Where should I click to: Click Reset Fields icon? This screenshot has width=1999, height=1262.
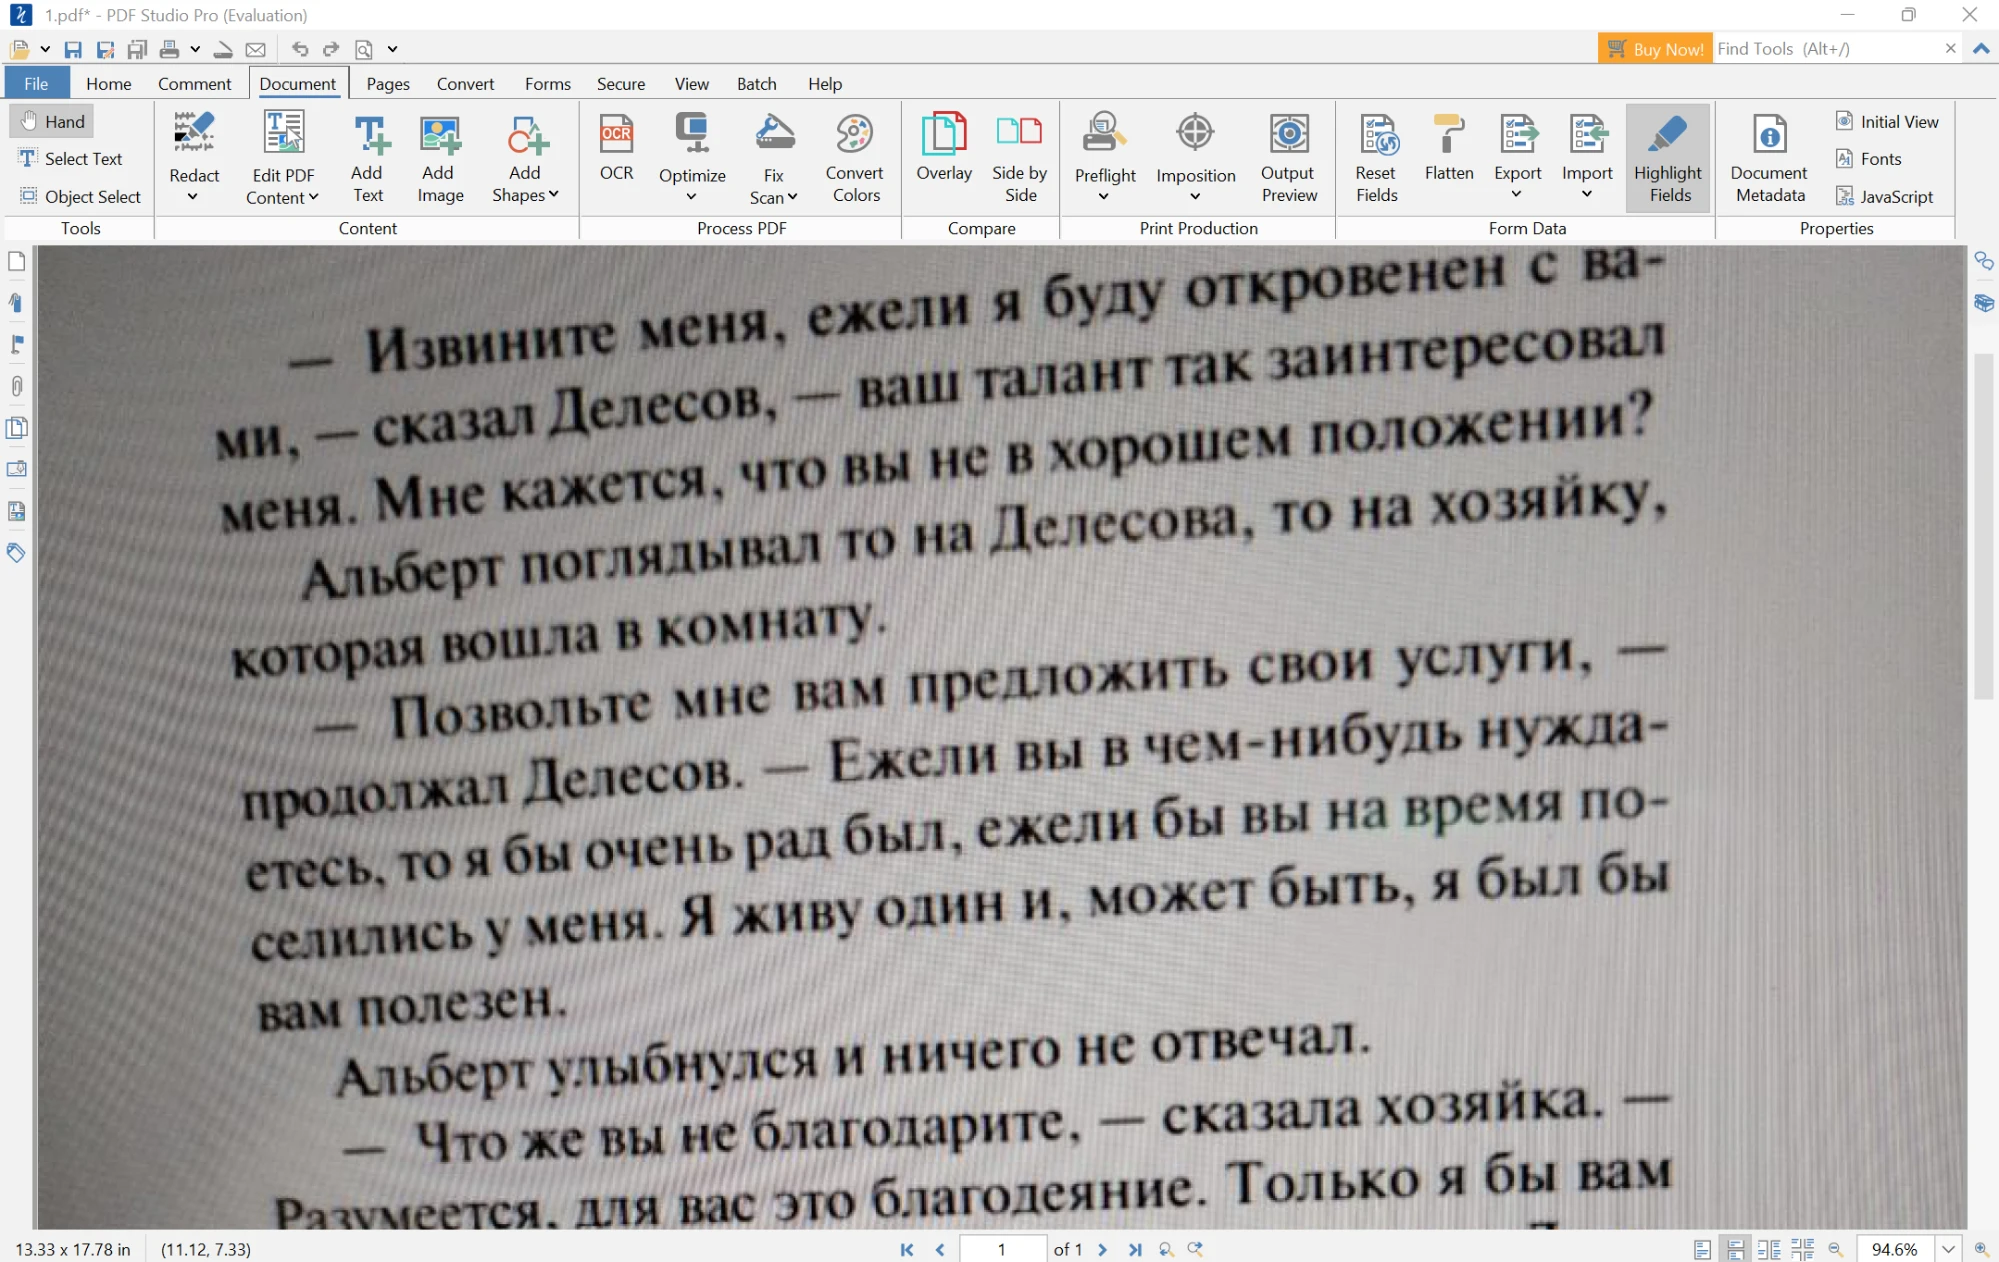click(x=1377, y=133)
